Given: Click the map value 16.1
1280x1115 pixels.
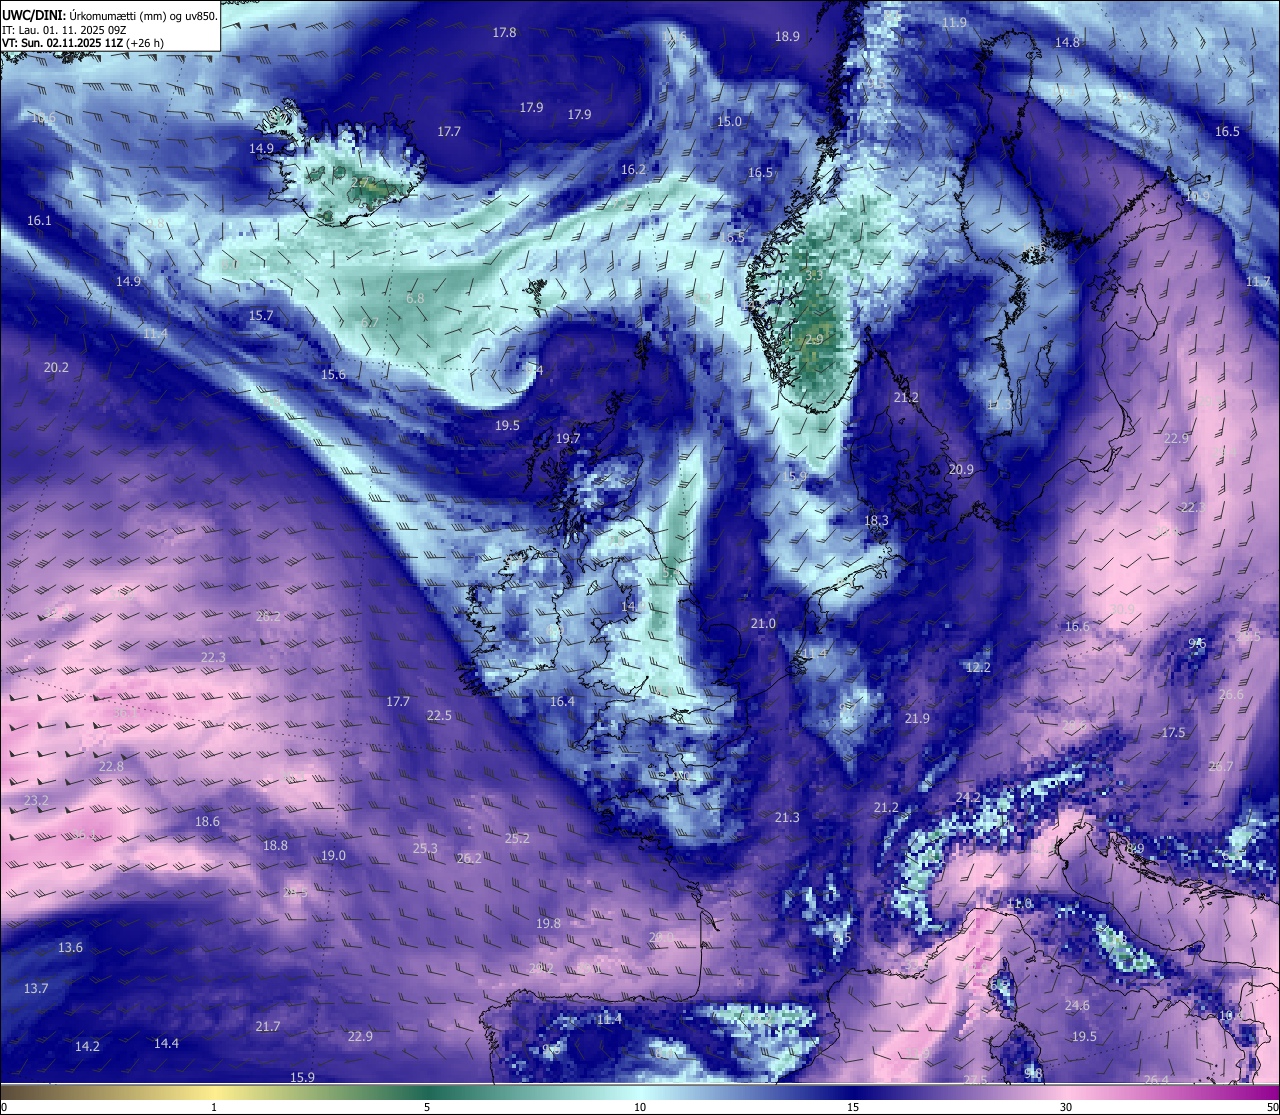Looking at the screenshot, I should 39,221.
